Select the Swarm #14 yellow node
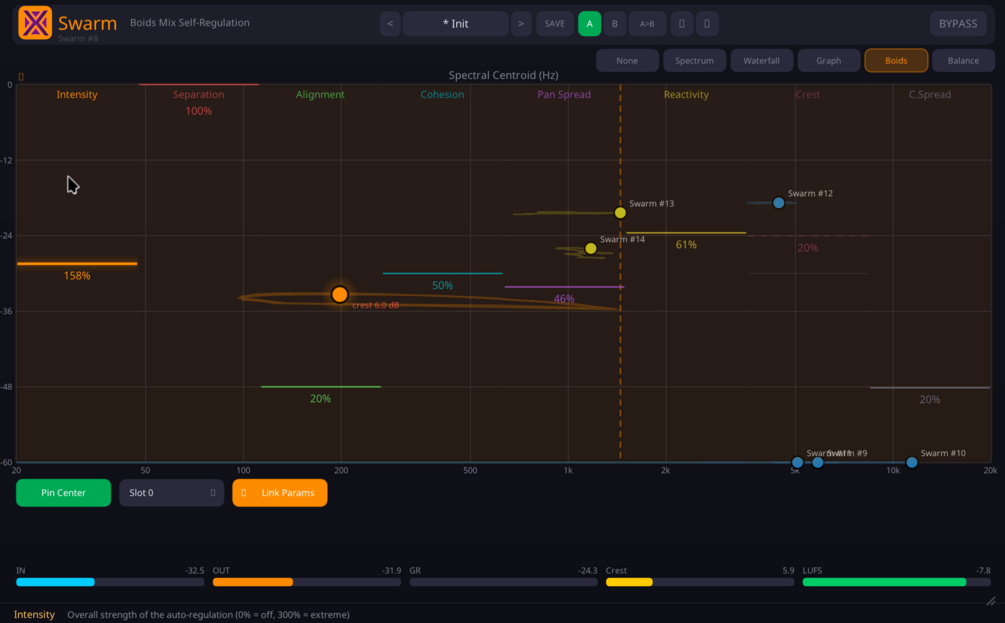Image resolution: width=1005 pixels, height=623 pixels. click(x=591, y=249)
